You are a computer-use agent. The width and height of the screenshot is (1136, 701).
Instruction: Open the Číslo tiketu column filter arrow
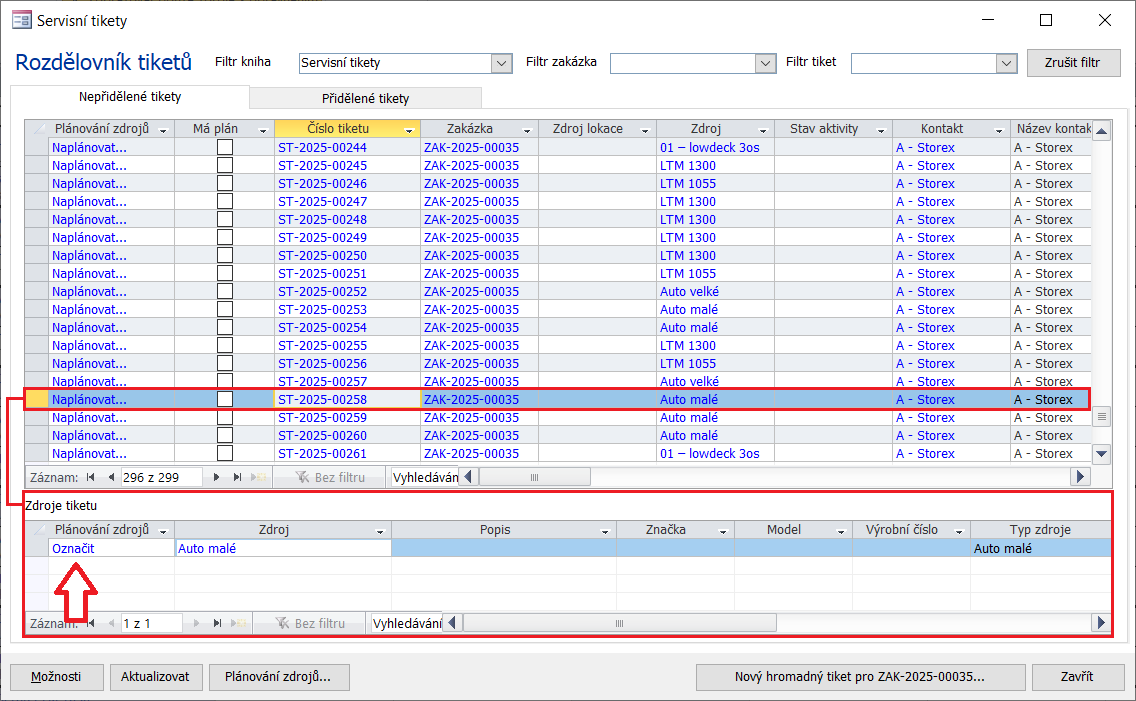[409, 130]
